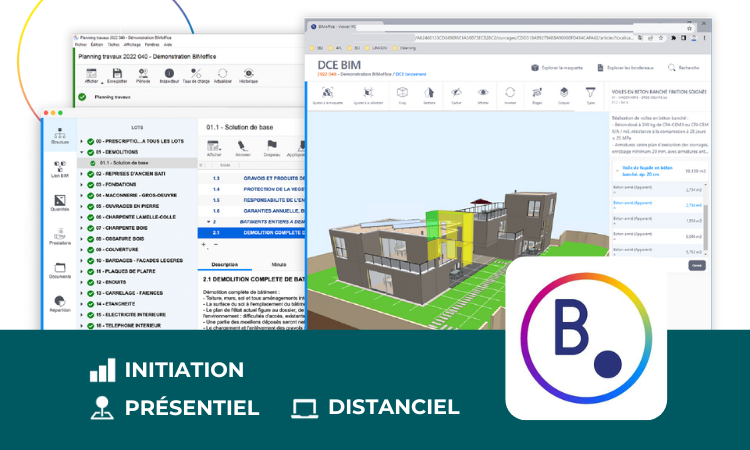Viewport: 750px width, 450px height.
Task: Click the Drapeau flag tool
Action: point(272,148)
